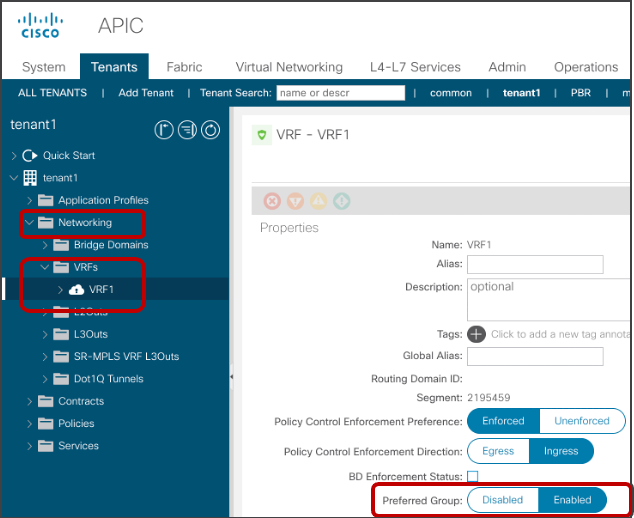The height and width of the screenshot is (518, 634).
Task: Set Preferred Group to Enabled
Action: [x=572, y=500]
